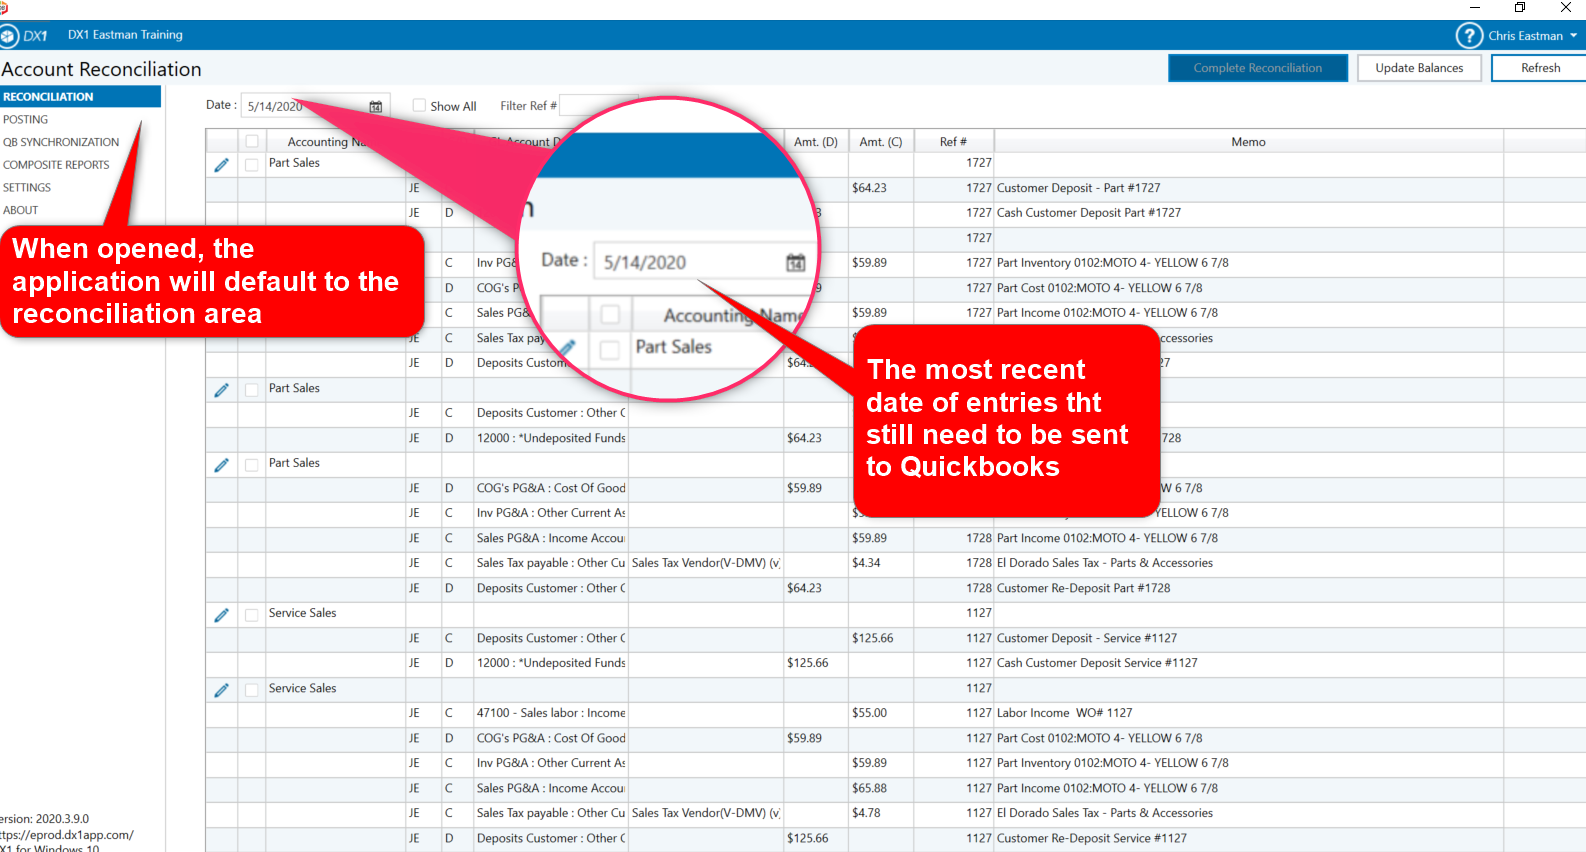The height and width of the screenshot is (852, 1586).
Task: Go to POSTING in the sidebar
Action: [x=25, y=119]
